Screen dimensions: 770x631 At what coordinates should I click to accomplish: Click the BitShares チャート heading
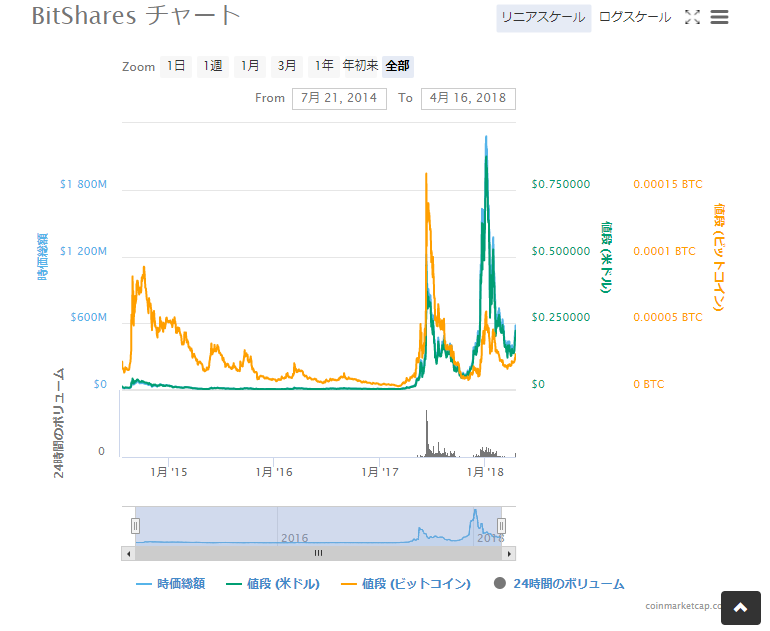pyautogui.click(x=137, y=16)
